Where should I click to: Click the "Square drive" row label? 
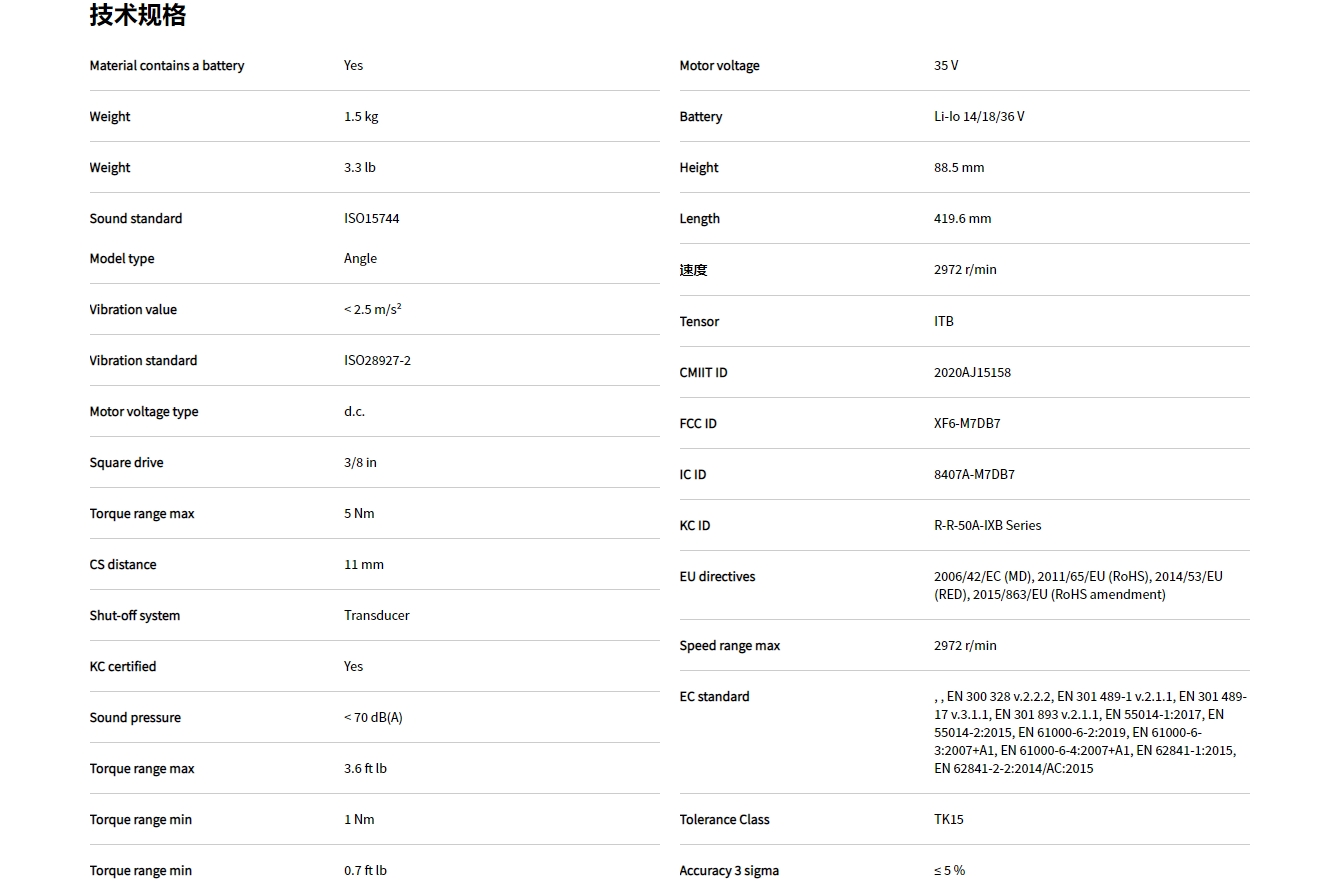coord(126,463)
